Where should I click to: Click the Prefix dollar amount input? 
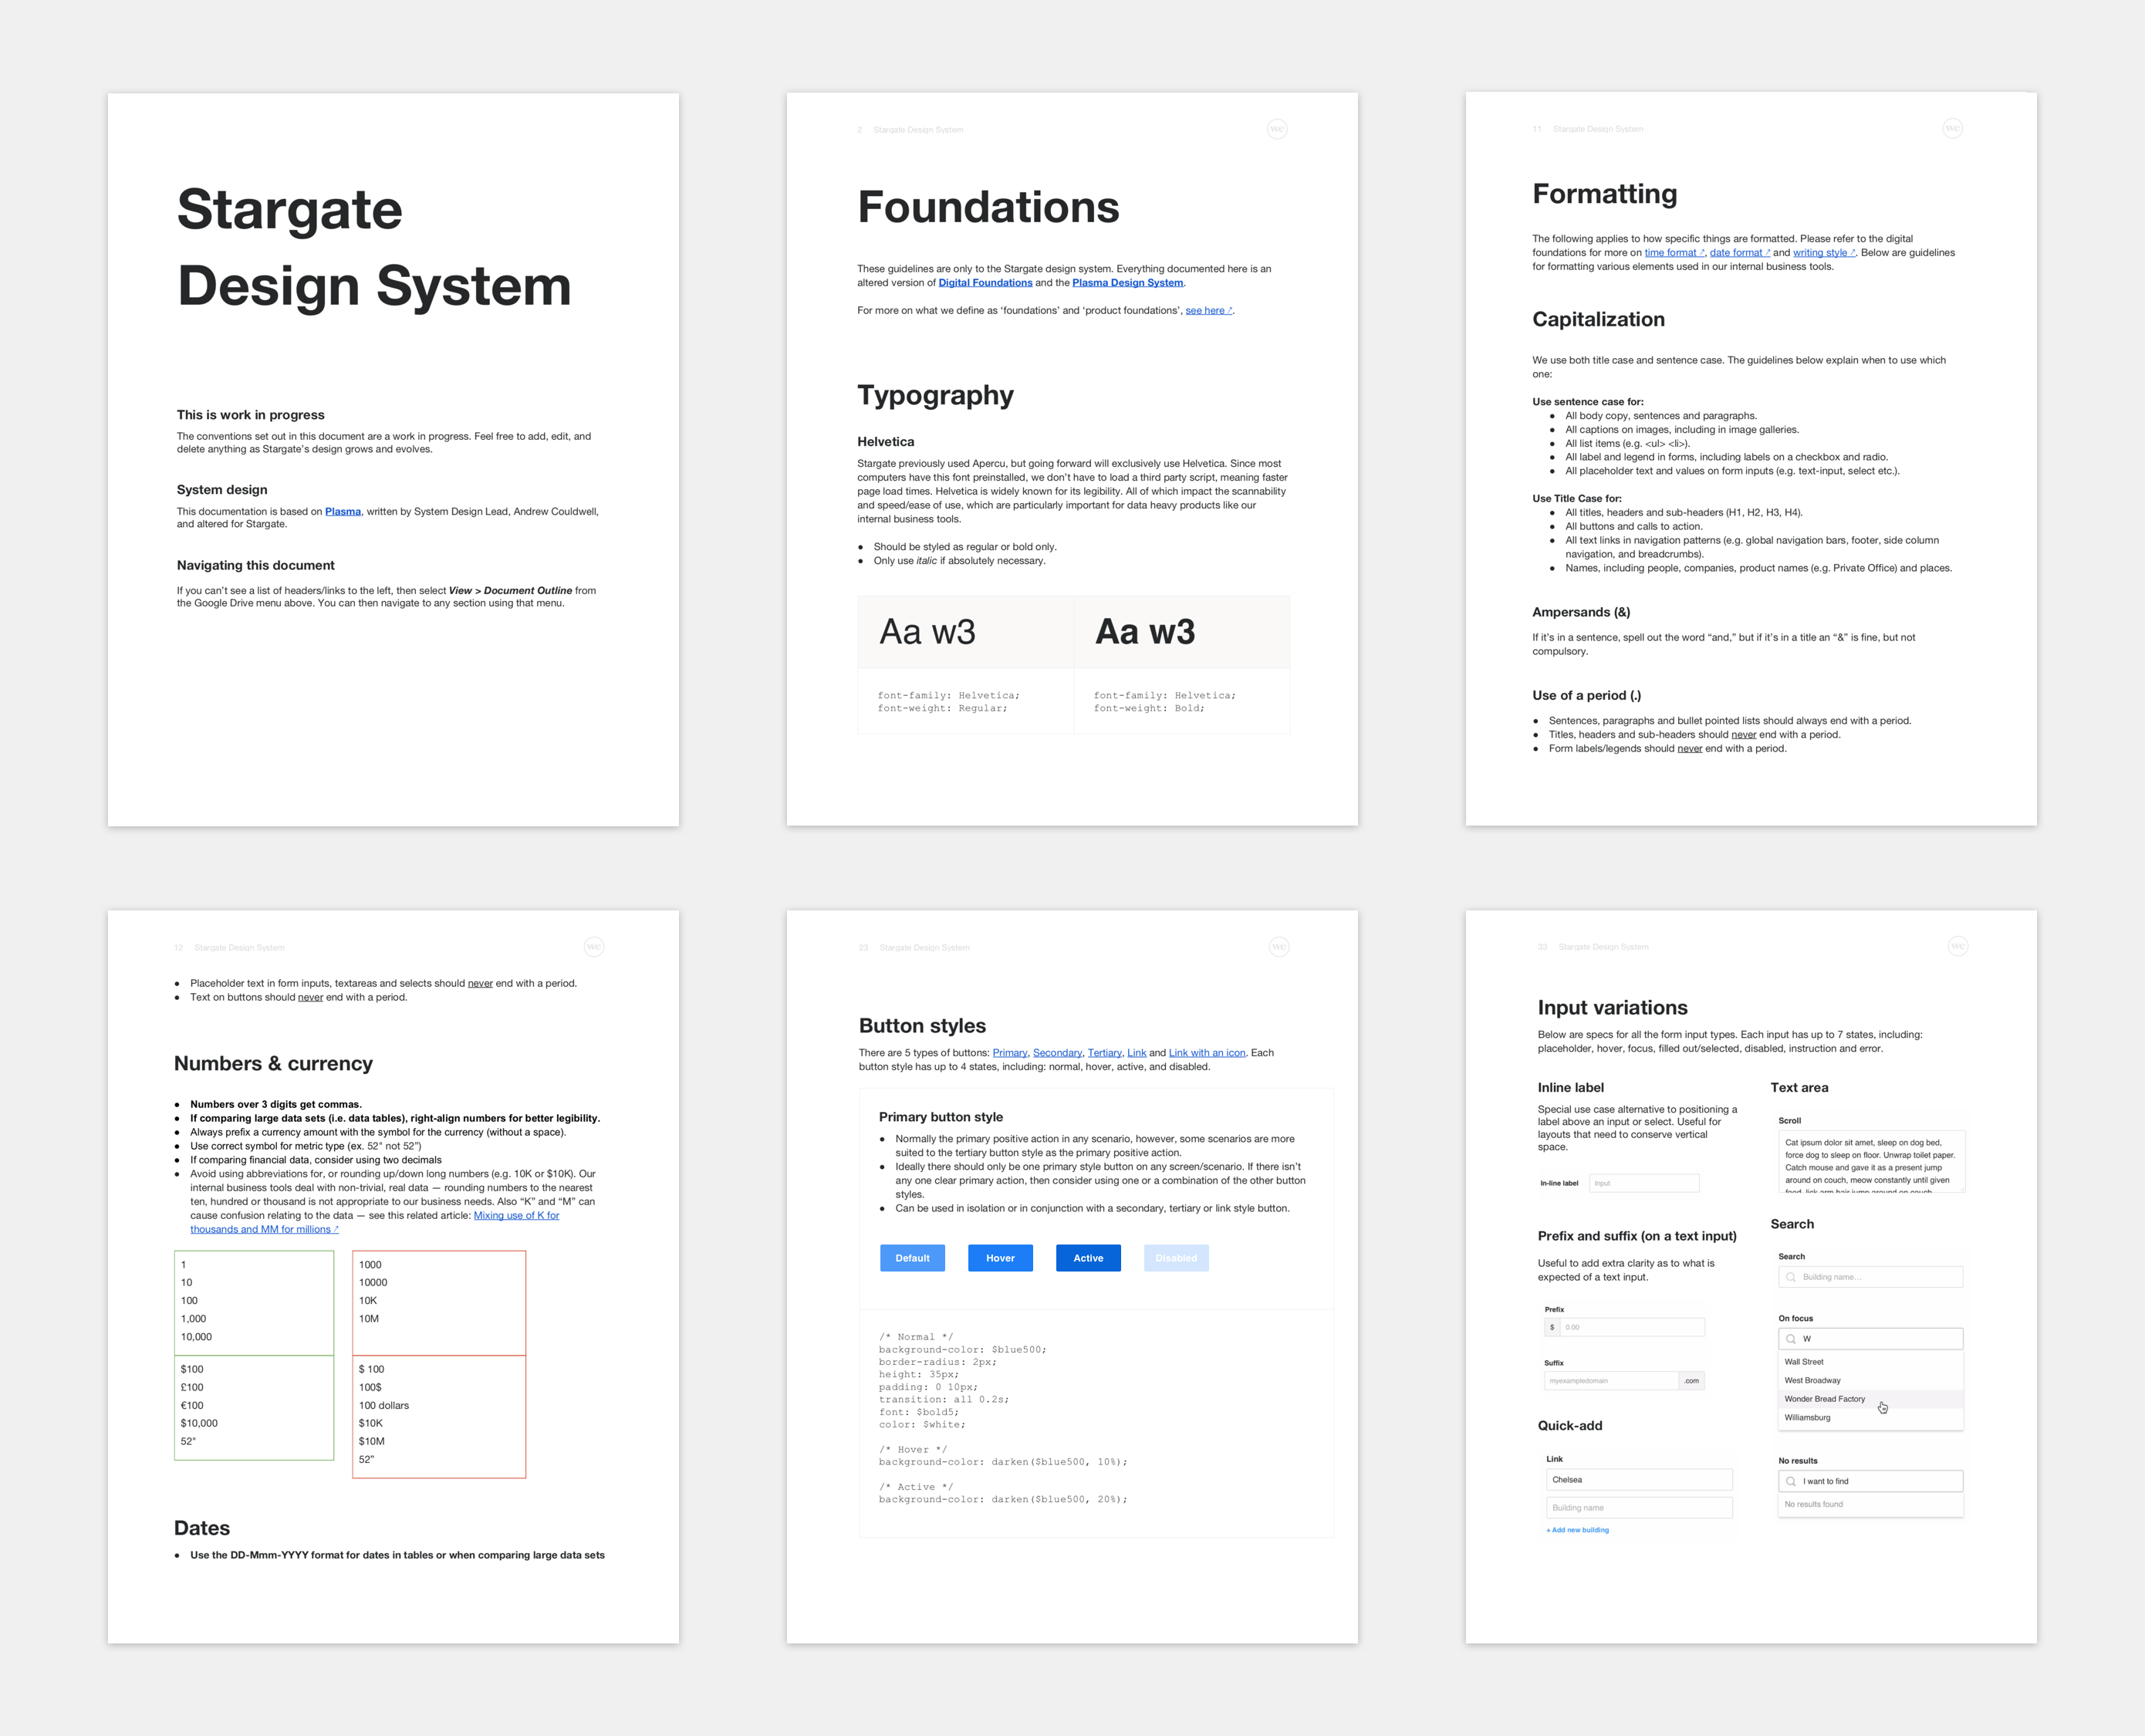pyautogui.click(x=1632, y=1327)
